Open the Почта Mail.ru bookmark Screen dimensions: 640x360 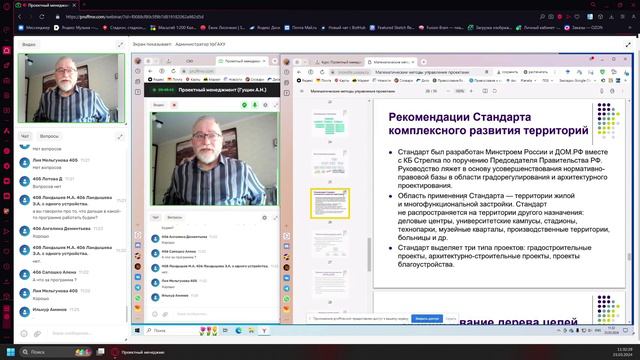click(x=300, y=28)
